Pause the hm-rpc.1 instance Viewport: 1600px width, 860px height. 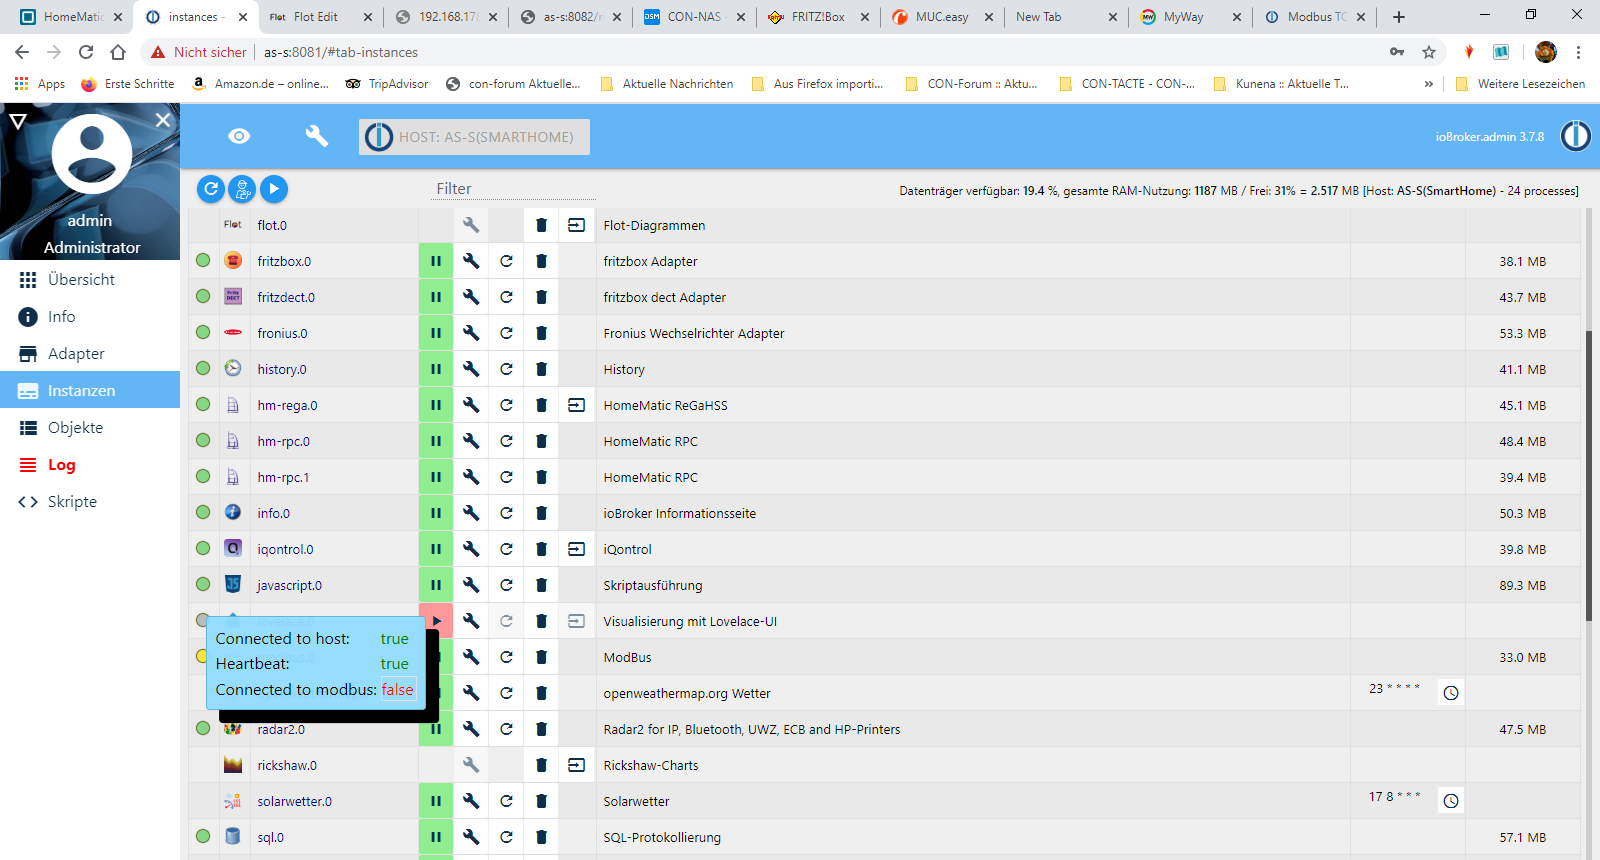(x=436, y=477)
